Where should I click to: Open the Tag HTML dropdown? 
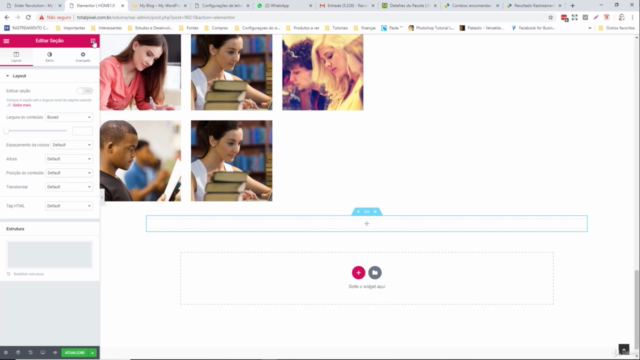69,206
